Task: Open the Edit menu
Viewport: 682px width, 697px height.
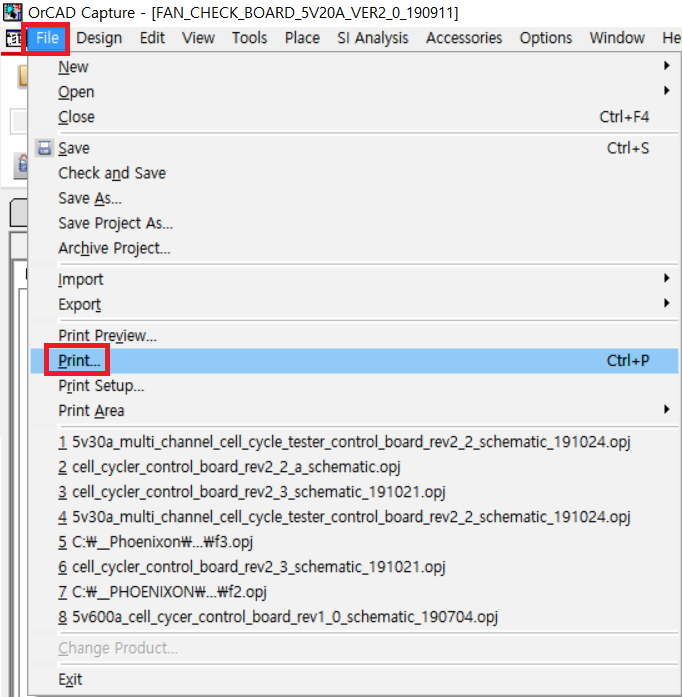Action: tap(152, 38)
